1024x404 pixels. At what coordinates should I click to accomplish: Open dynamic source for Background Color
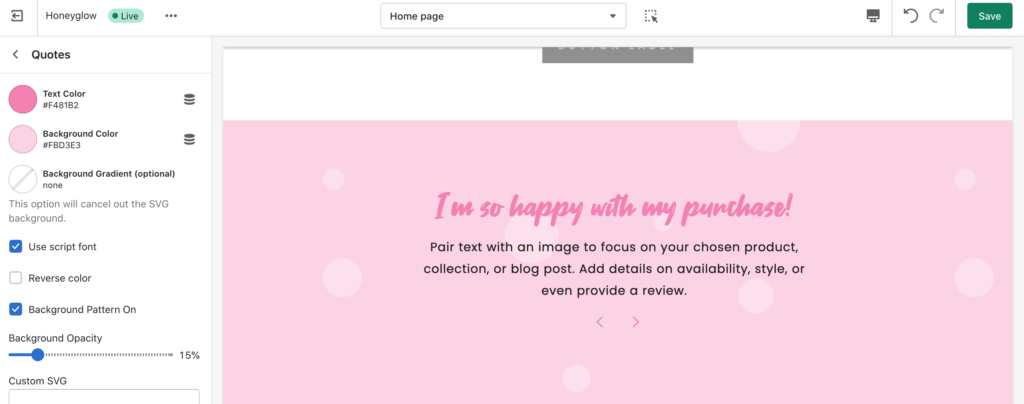tap(189, 139)
